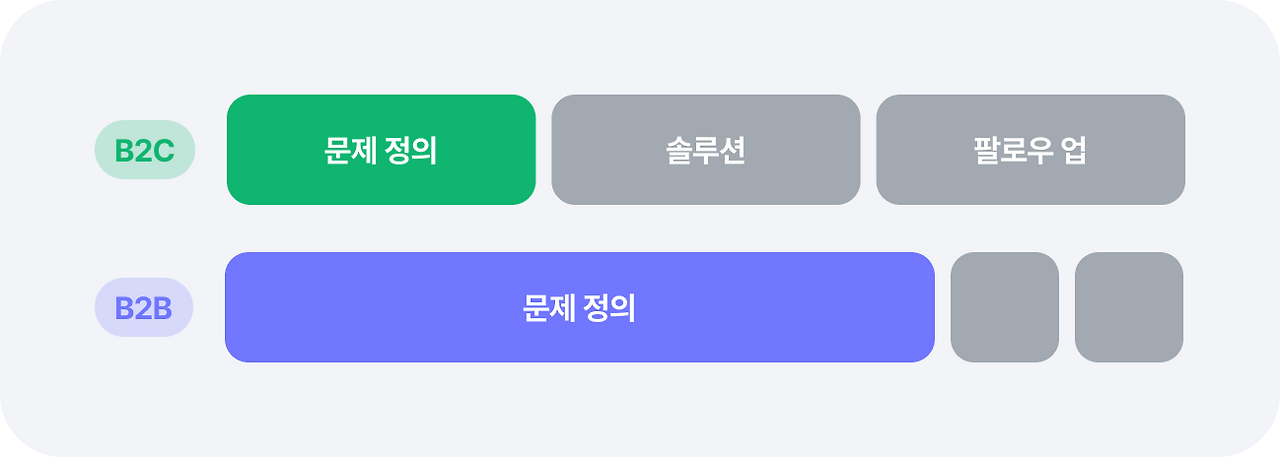1280x457 pixels.
Task: Click the last small gray square
Action: [x=1129, y=307]
